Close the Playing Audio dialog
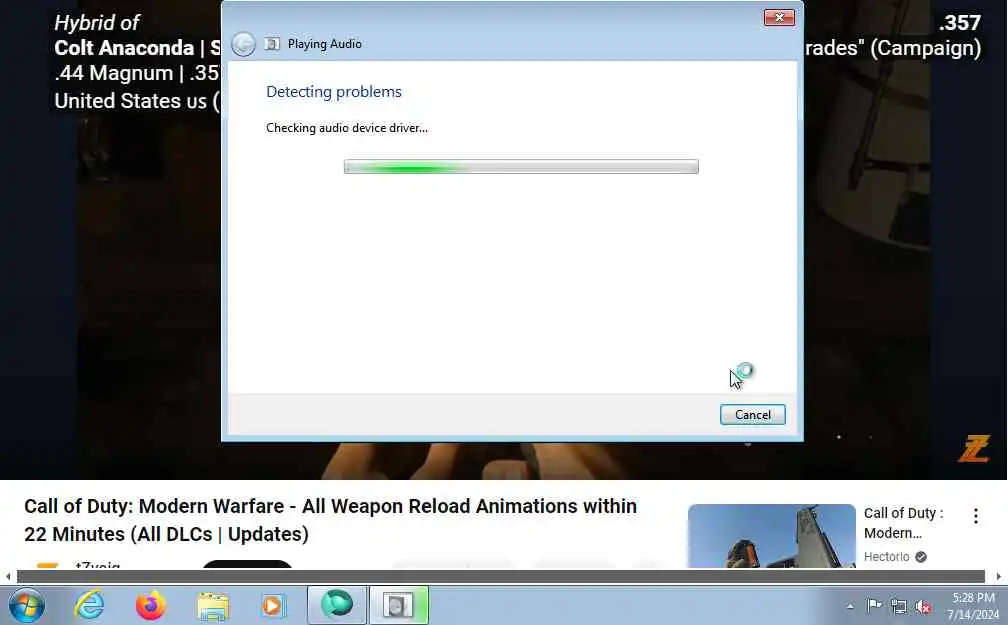 779,17
